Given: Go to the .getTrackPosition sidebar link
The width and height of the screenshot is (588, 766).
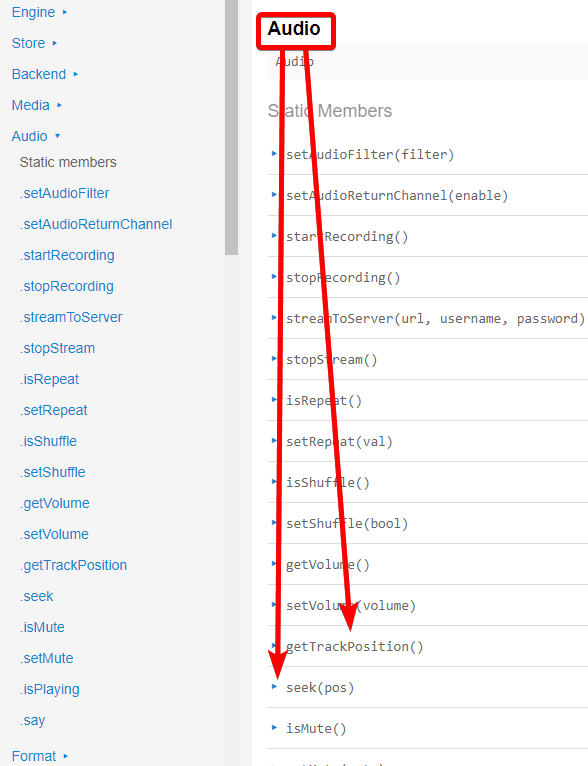Looking at the screenshot, I should point(73,565).
